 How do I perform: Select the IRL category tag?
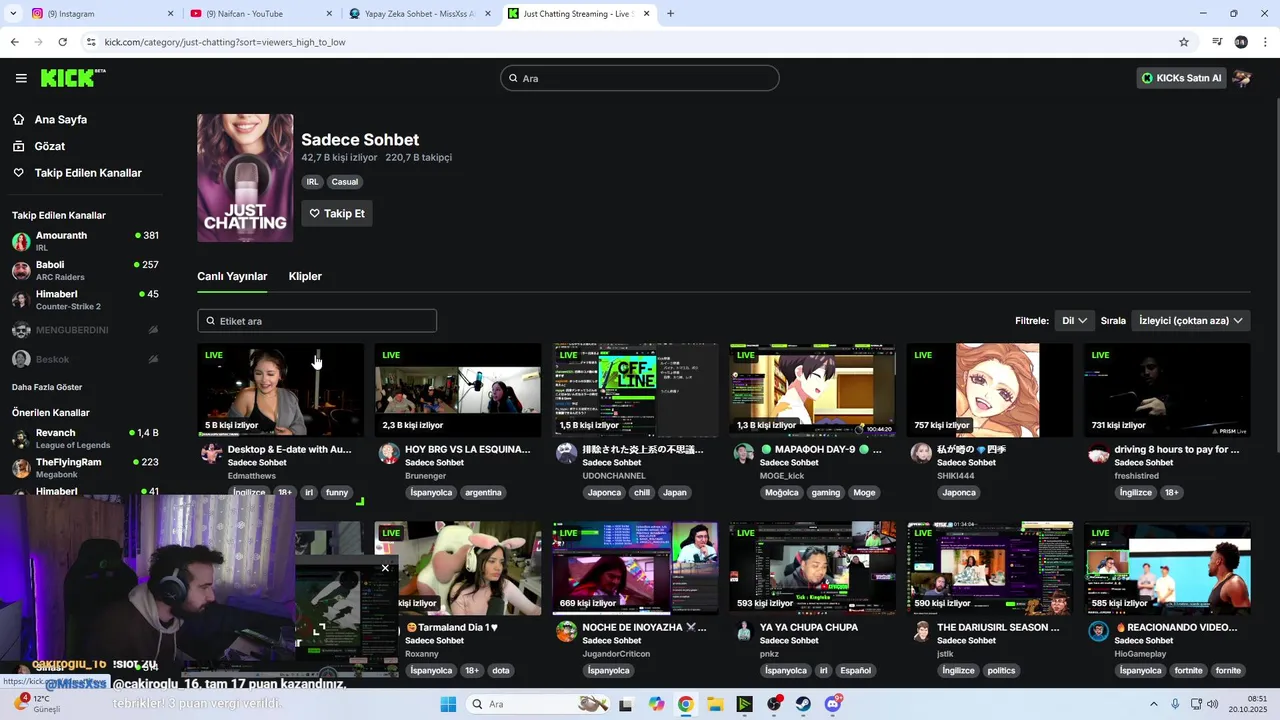312,182
